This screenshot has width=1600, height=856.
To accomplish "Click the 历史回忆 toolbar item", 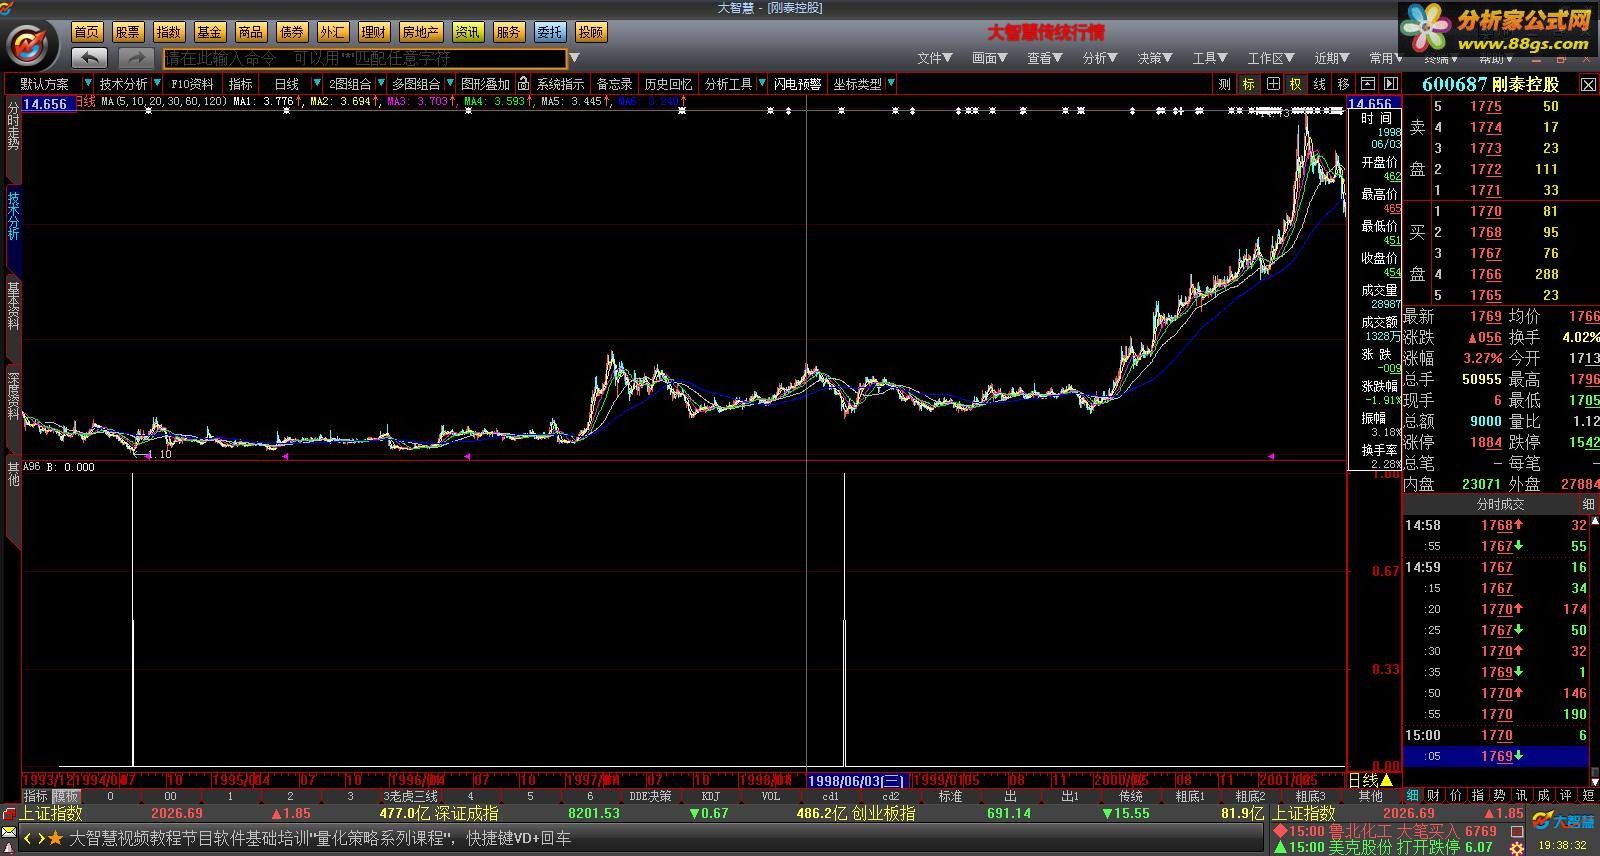I will click(x=668, y=84).
